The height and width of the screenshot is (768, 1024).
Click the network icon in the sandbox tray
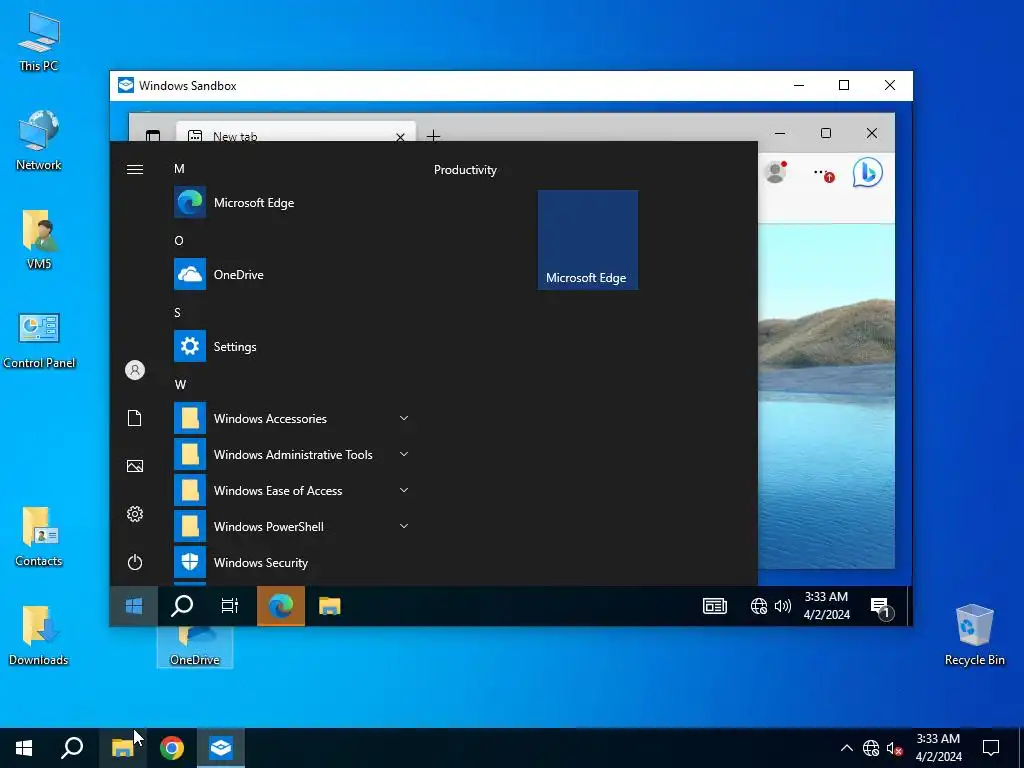tap(759, 606)
